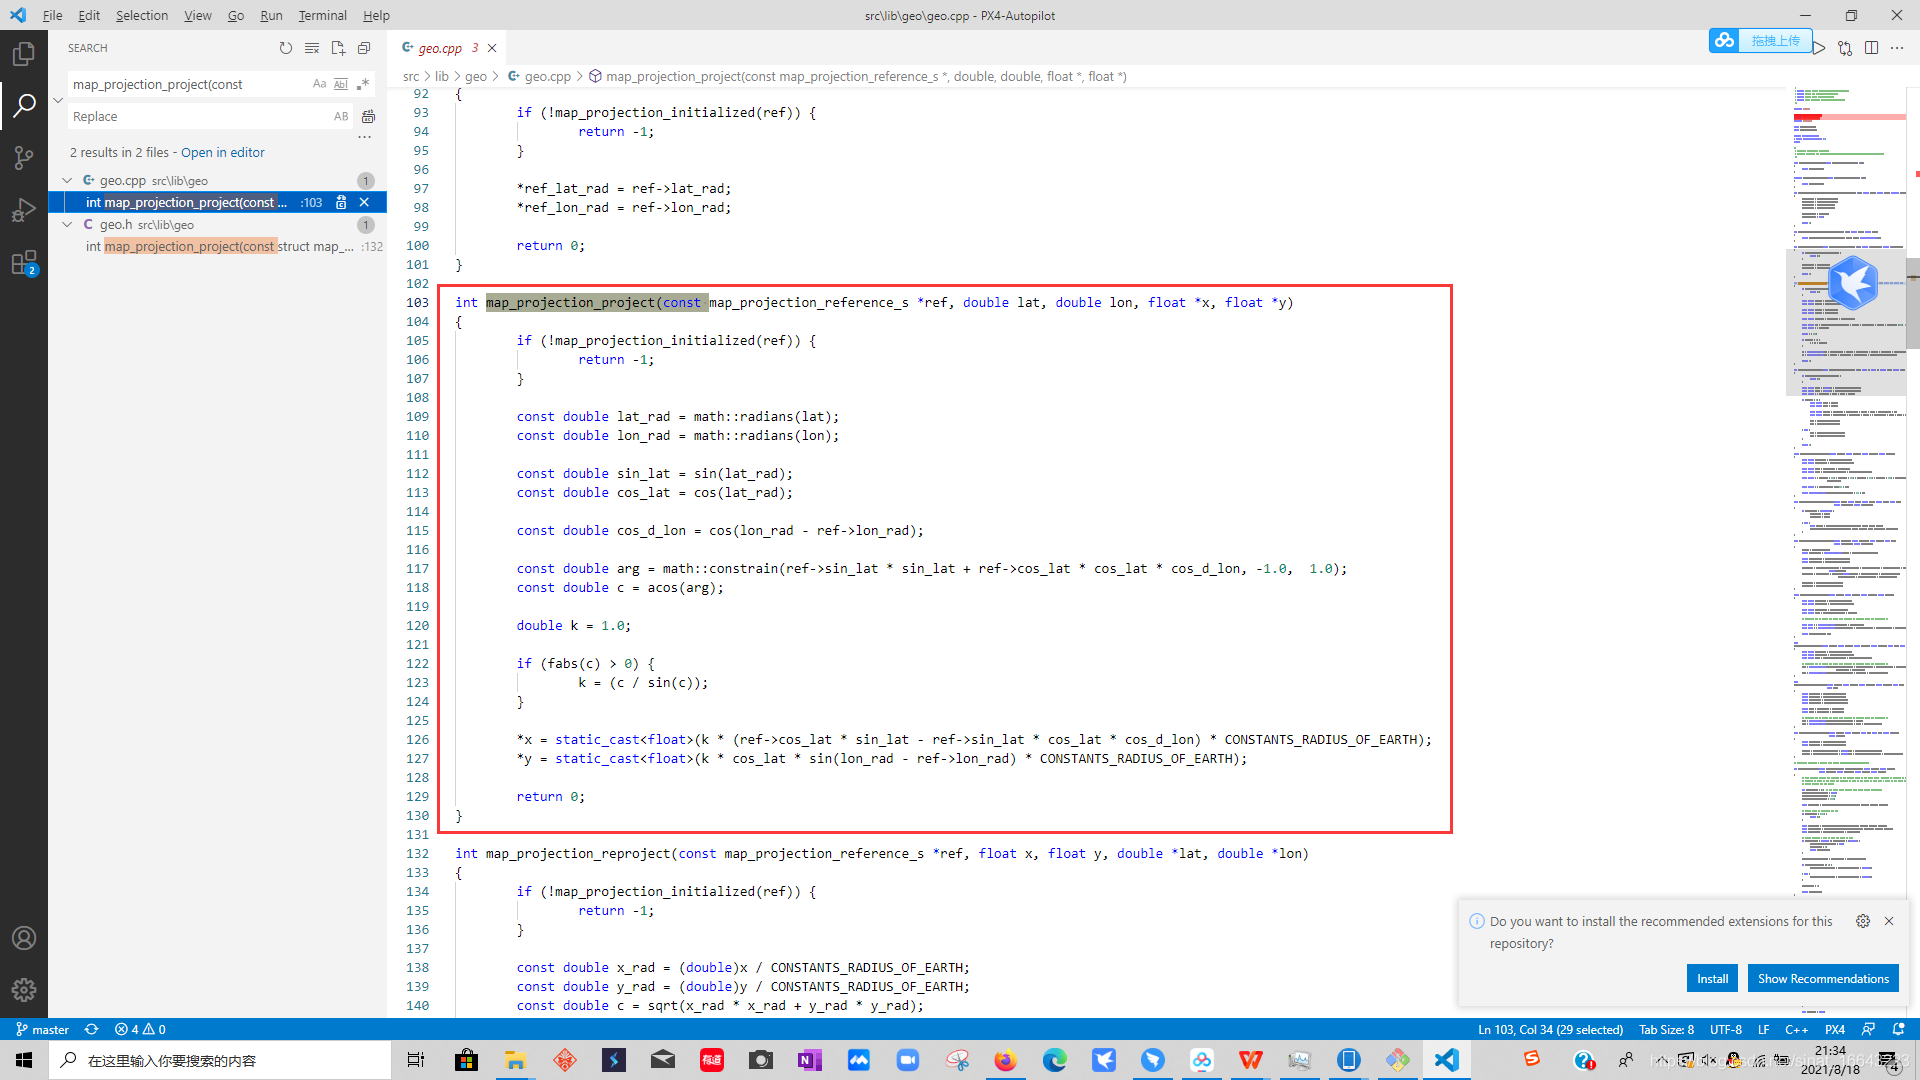Collapse geo.cpp search result group
1920x1080 pixels.
click(x=67, y=181)
